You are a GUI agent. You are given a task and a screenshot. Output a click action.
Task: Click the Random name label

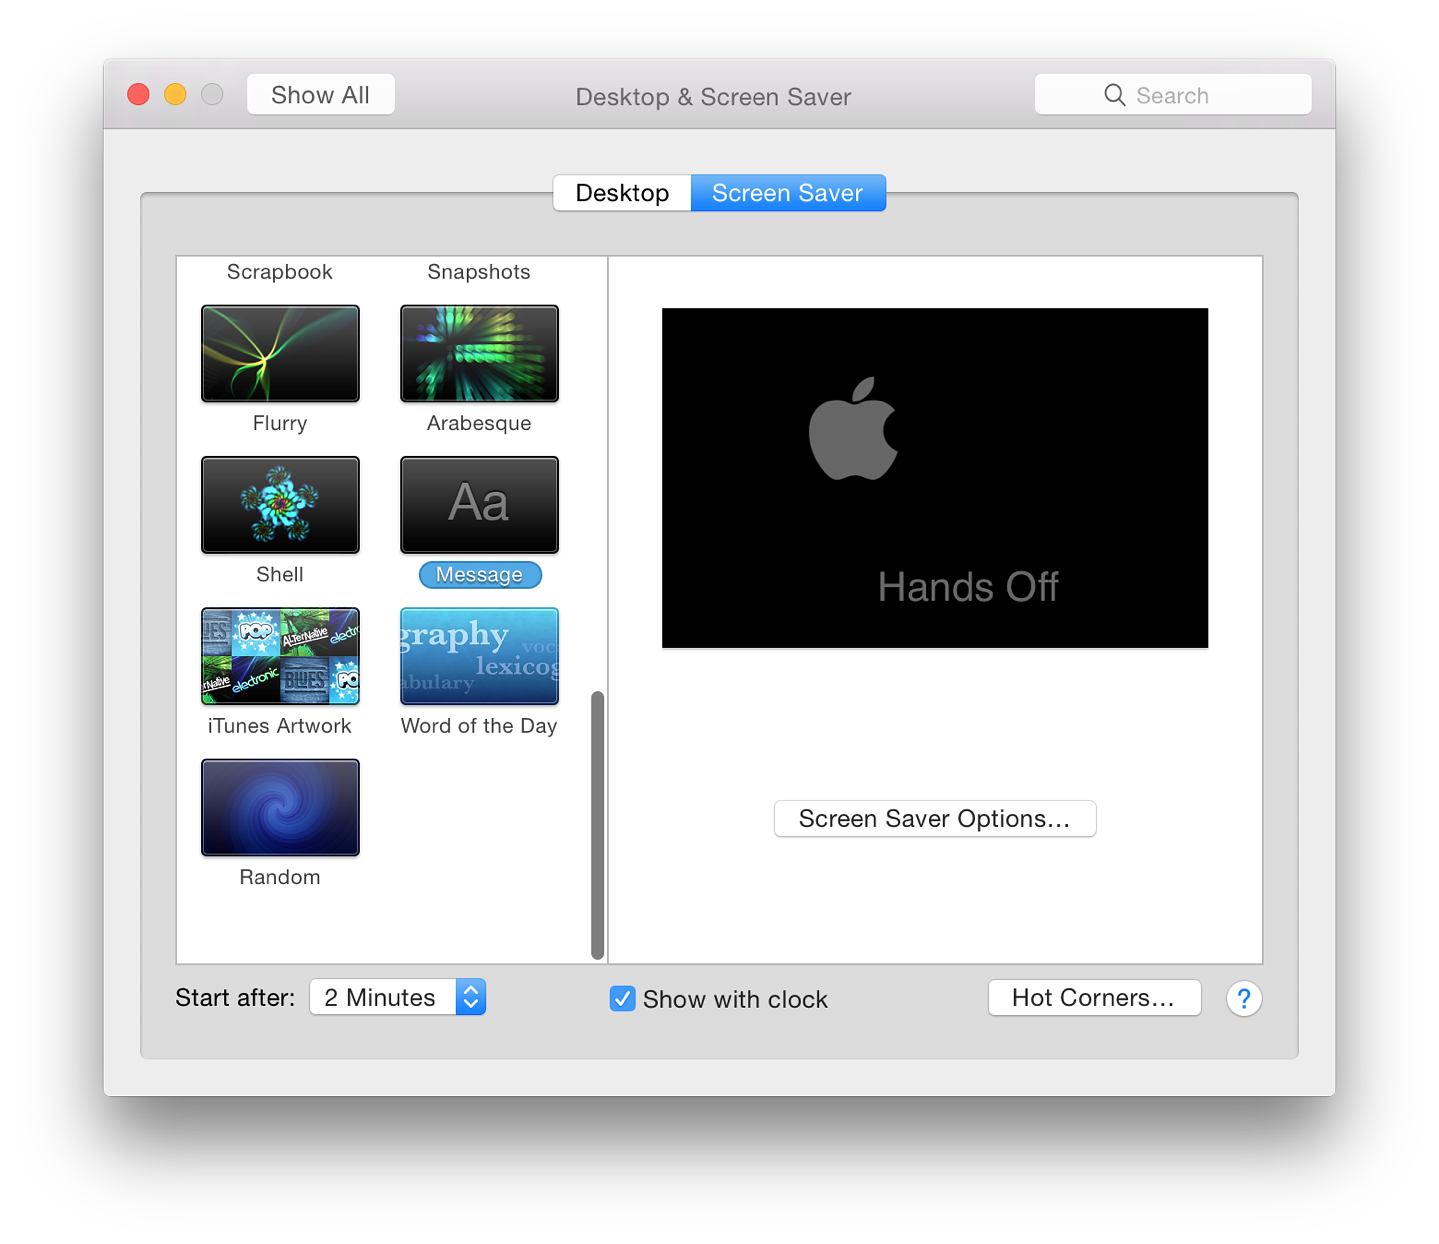click(x=280, y=877)
